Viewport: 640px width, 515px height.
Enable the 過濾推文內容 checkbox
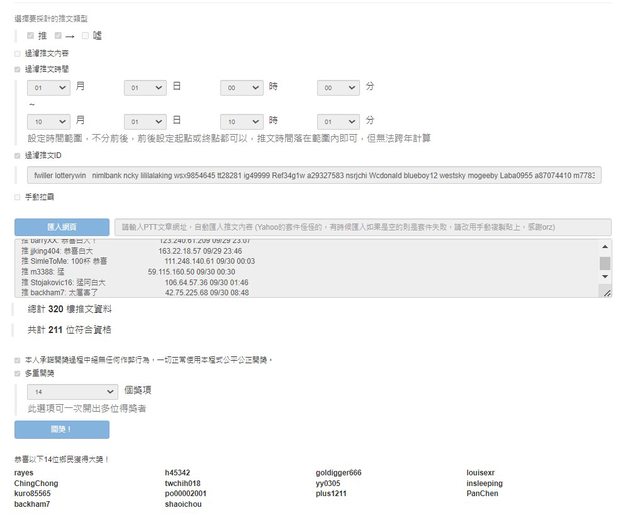coord(17,53)
